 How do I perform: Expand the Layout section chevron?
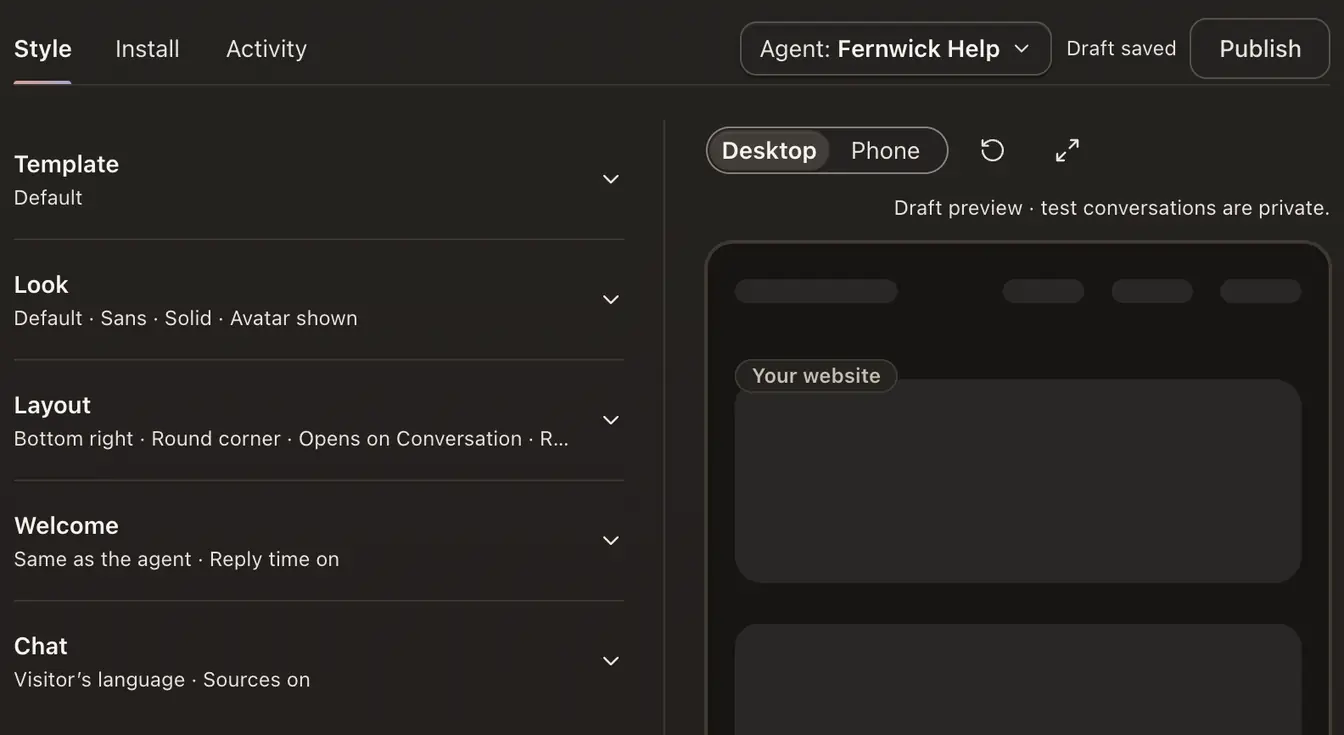(611, 420)
